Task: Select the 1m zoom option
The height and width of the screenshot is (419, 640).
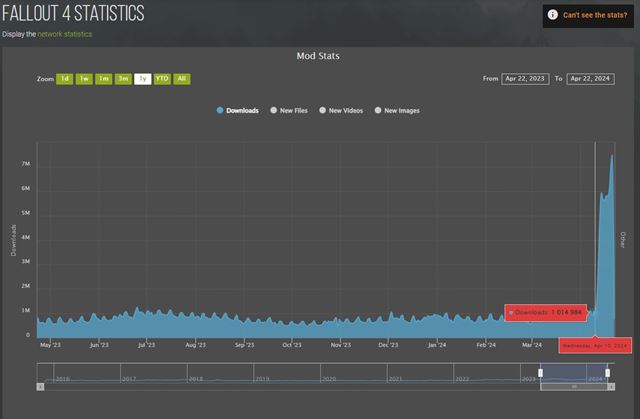Action: pos(103,78)
